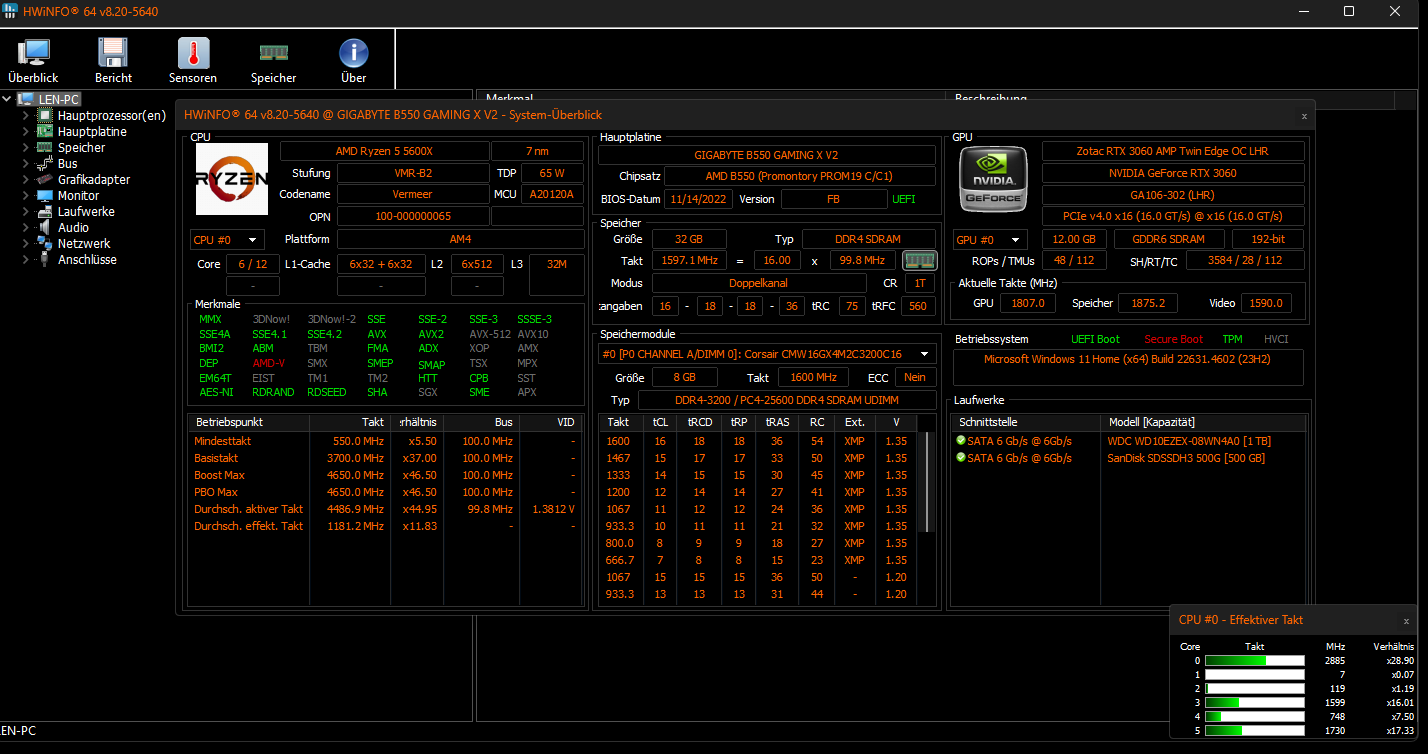Open the memory module selector dropdown

(767, 354)
